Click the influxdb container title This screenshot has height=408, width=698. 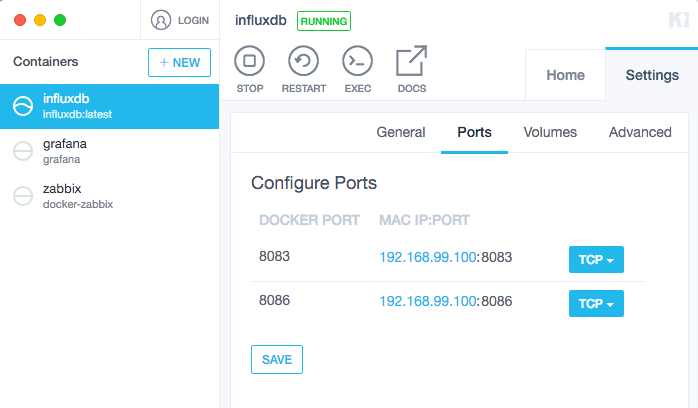point(260,20)
